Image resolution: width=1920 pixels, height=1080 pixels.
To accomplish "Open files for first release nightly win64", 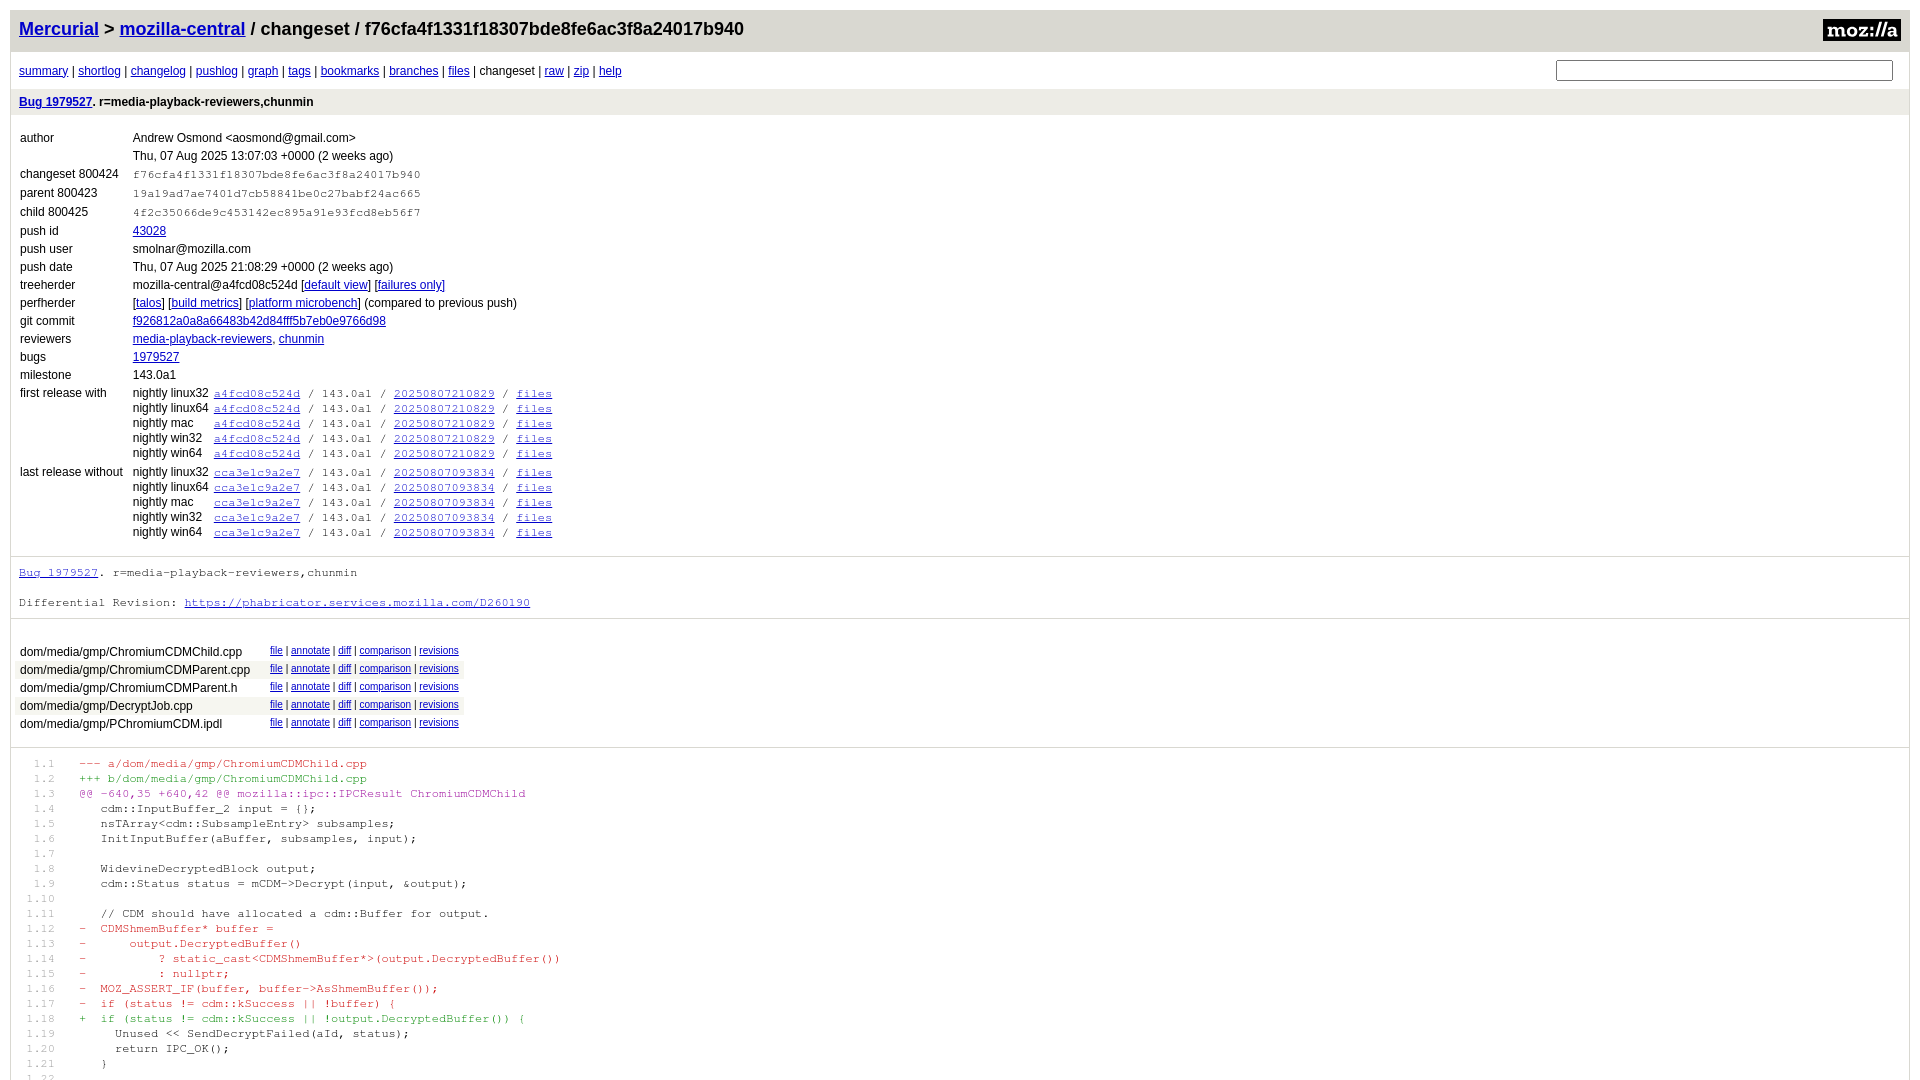I will pos(534,454).
